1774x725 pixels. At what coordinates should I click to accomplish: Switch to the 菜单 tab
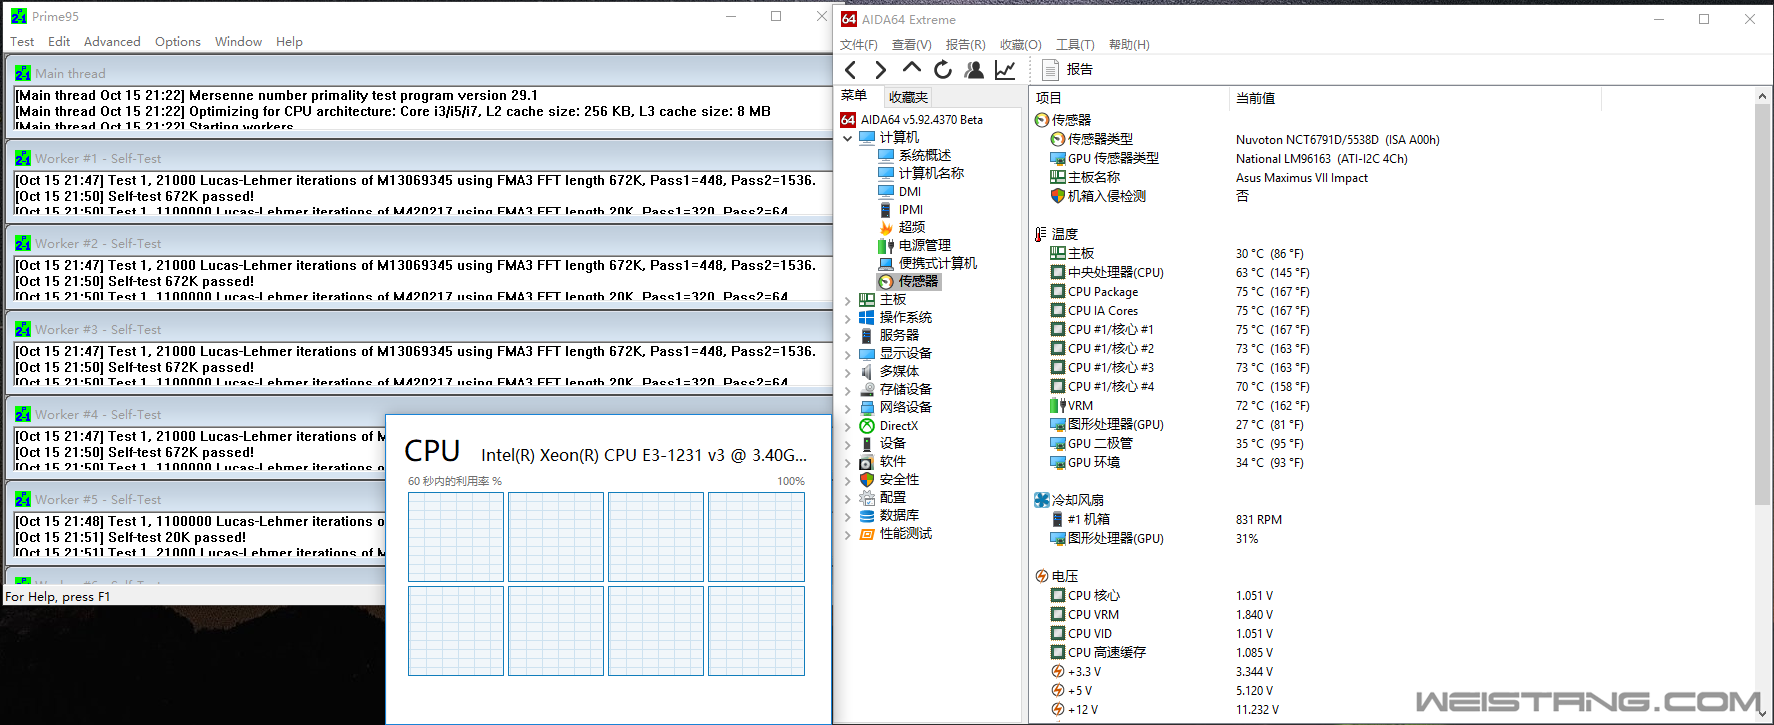[x=854, y=96]
